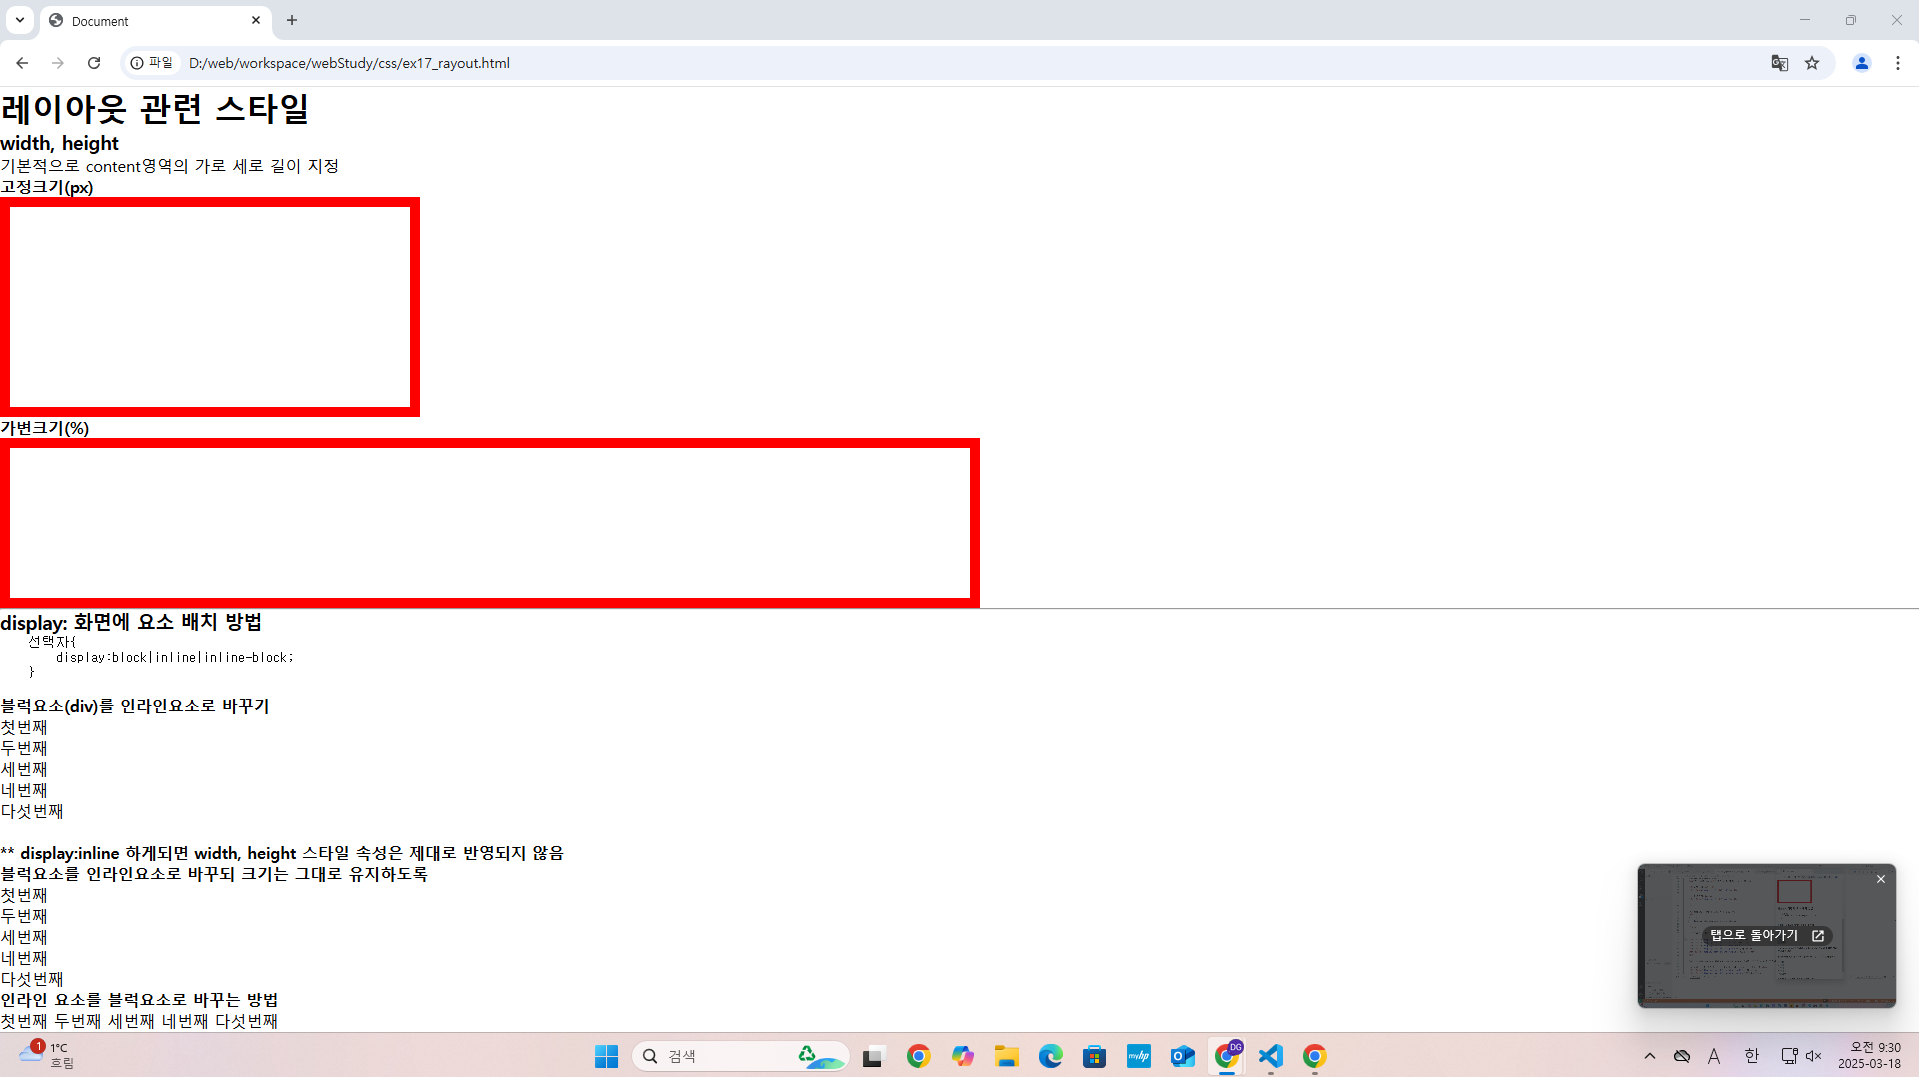
Task: Go back to the previous page
Action: 22,63
